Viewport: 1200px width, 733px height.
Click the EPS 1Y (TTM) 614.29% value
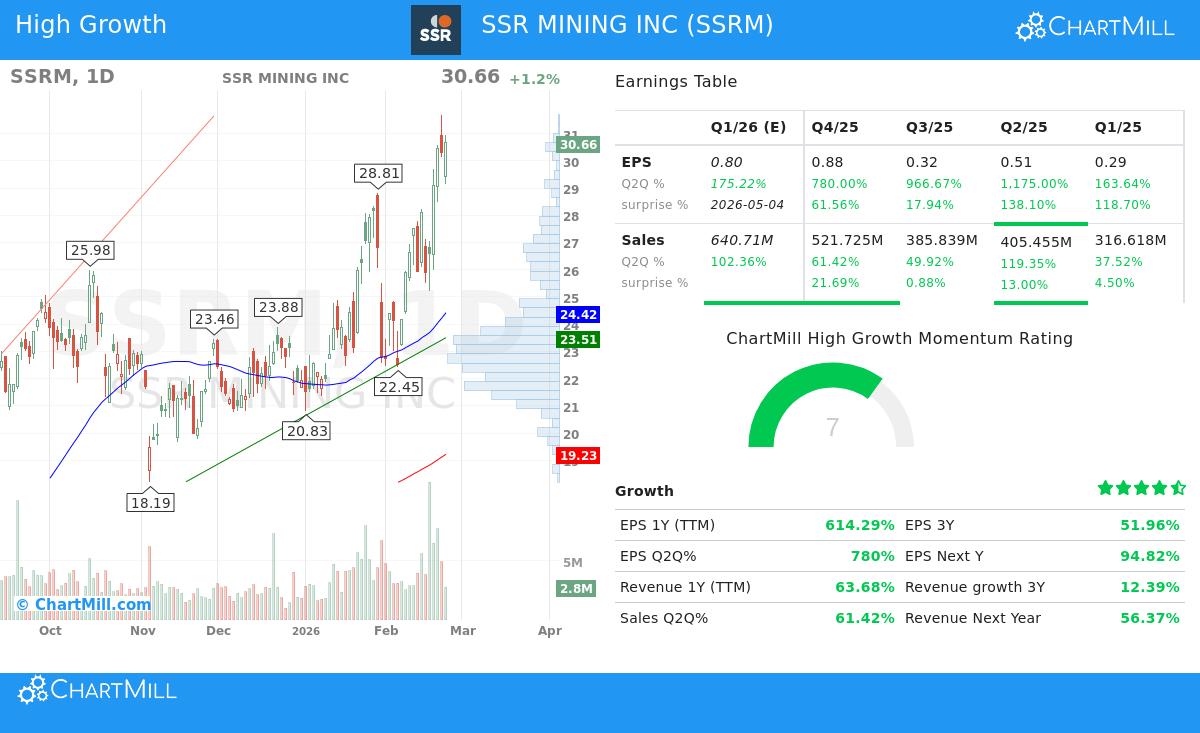[x=860, y=525]
